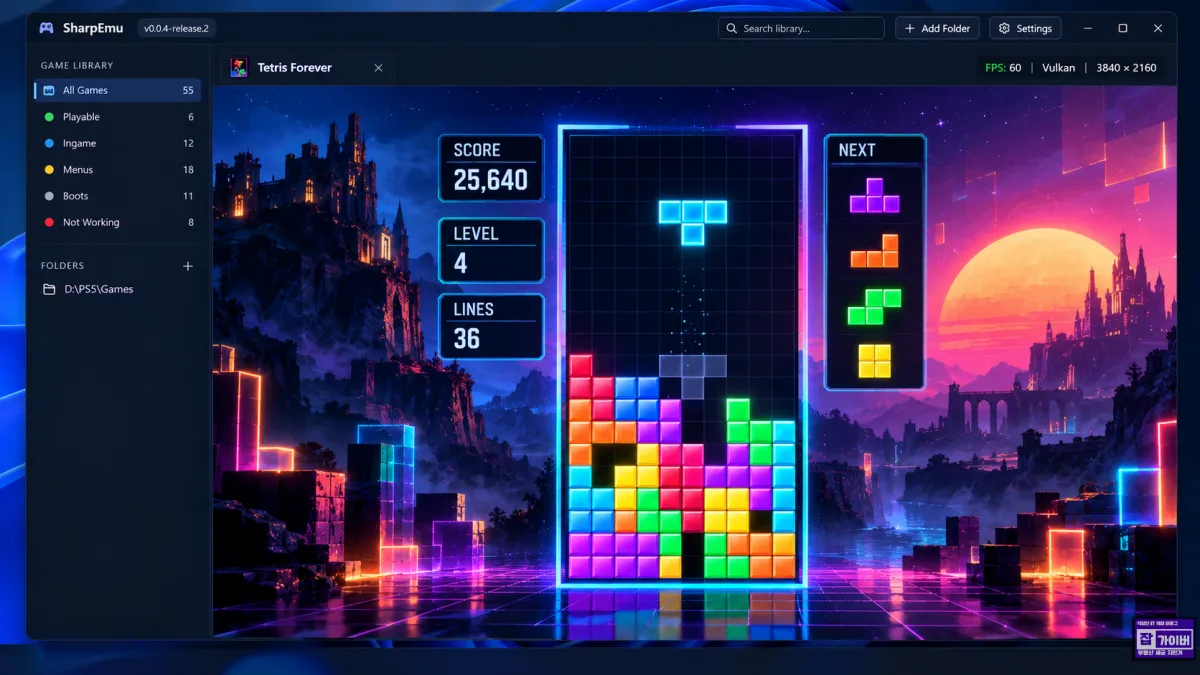
Task: Focus the Search library input field
Action: coord(801,28)
